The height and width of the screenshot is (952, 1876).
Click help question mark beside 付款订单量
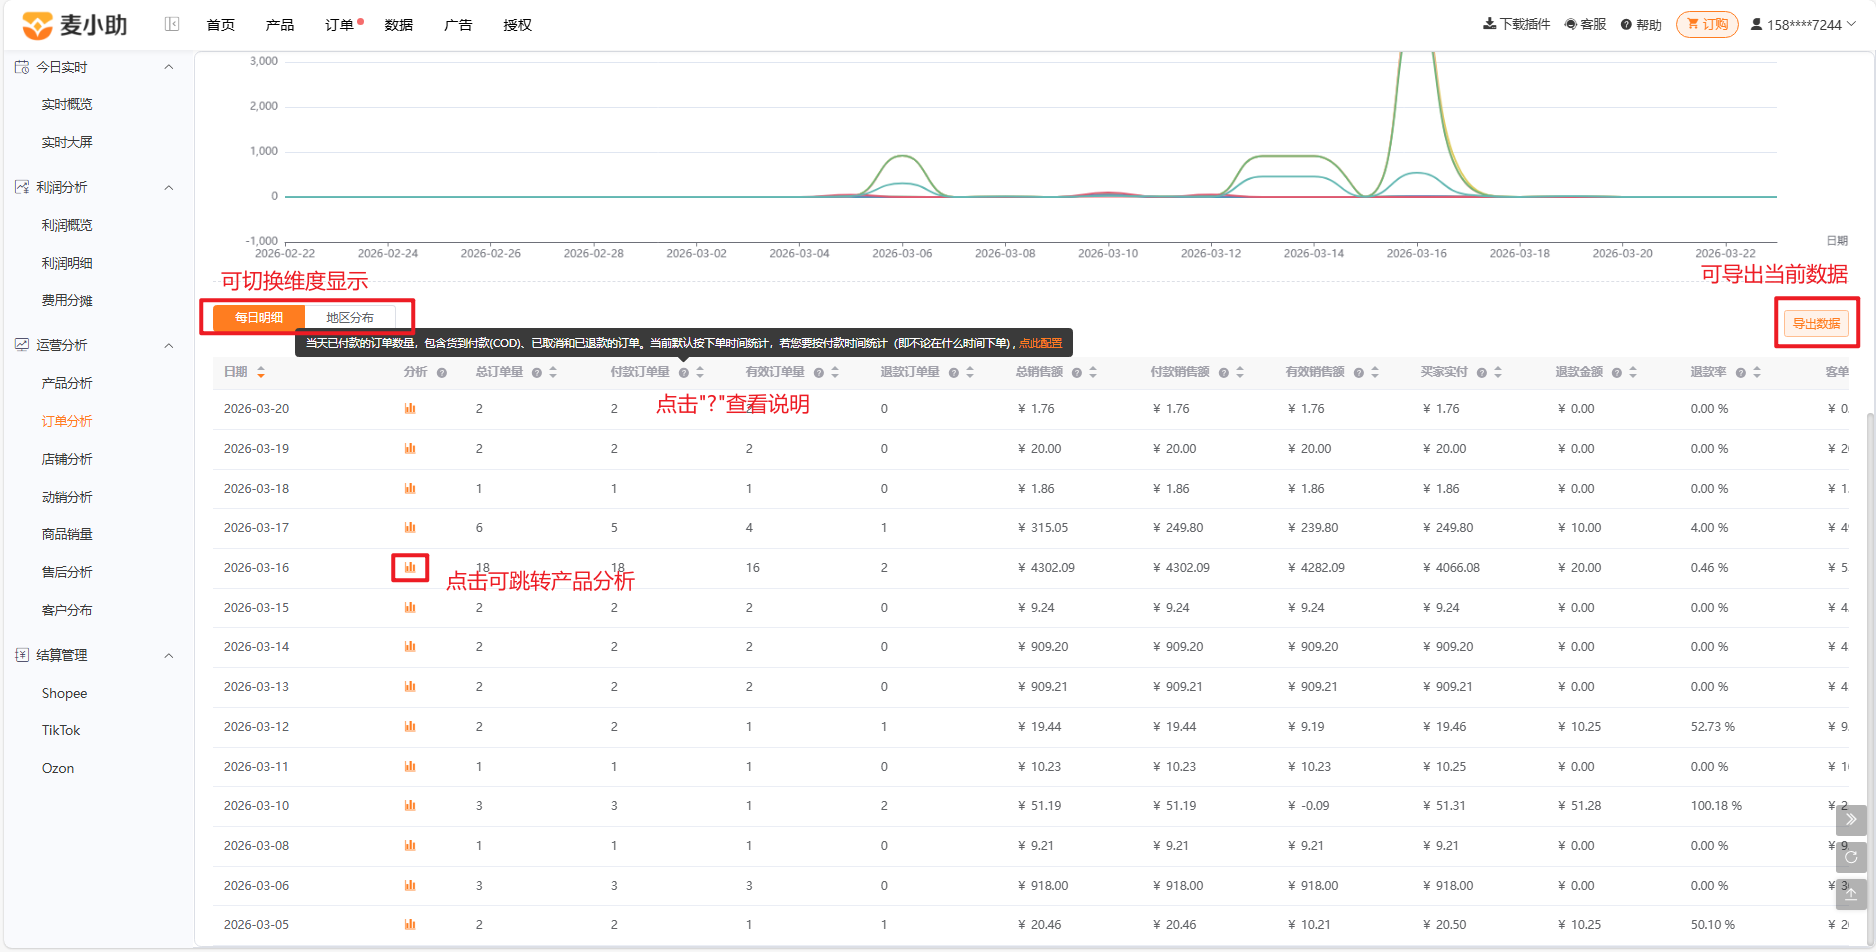[684, 372]
